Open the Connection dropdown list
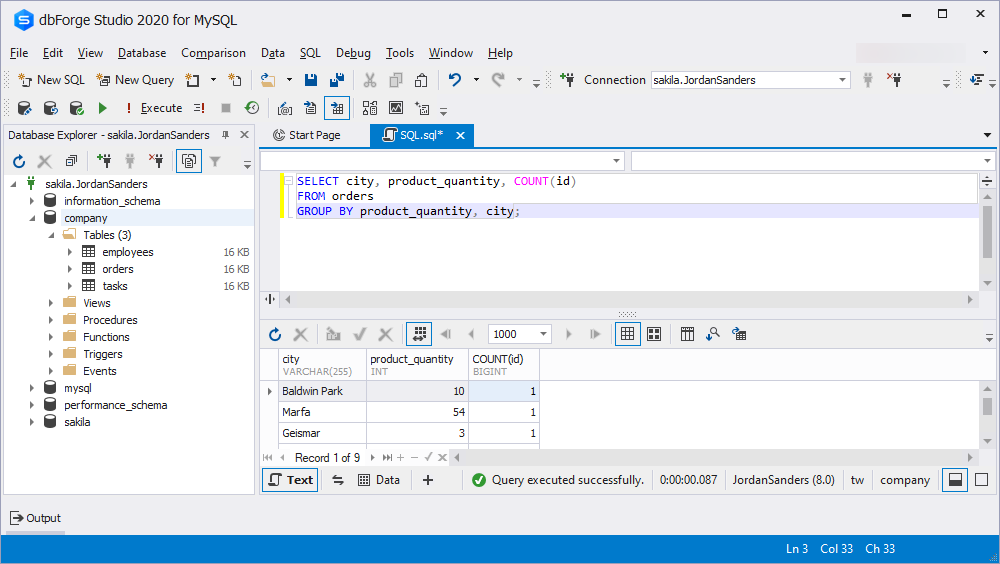The image size is (1000, 564). click(842, 80)
